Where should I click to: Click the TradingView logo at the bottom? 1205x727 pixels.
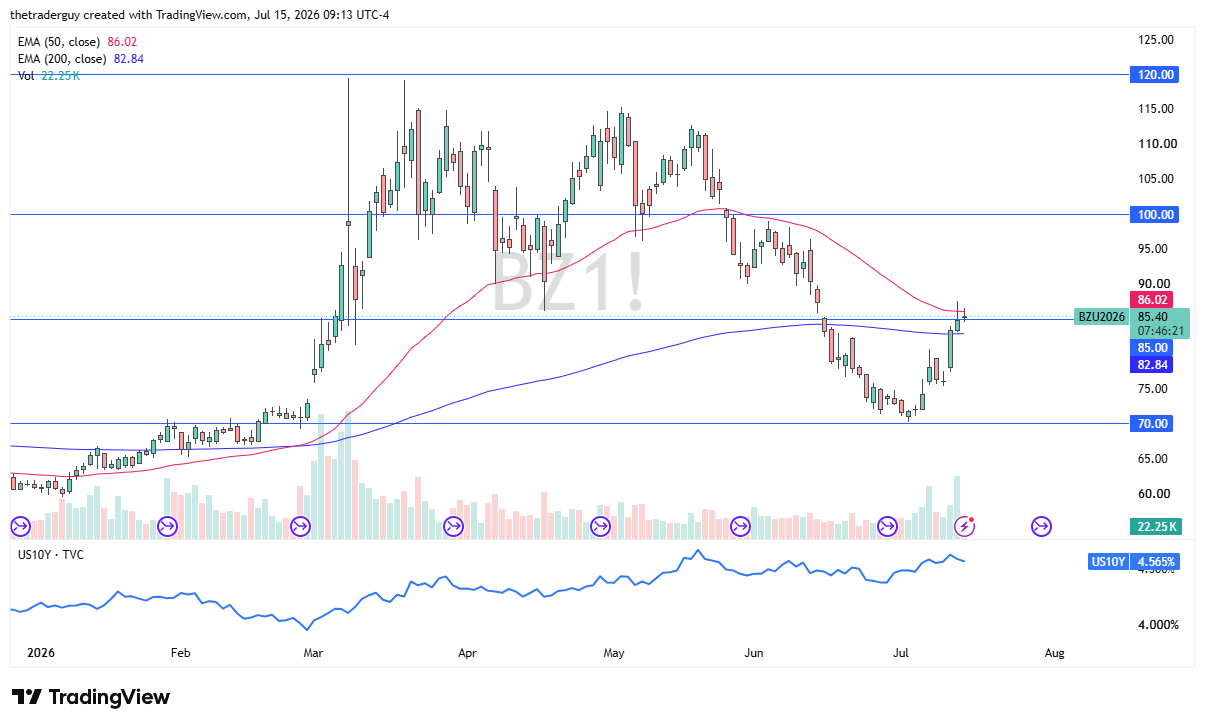coord(91,697)
